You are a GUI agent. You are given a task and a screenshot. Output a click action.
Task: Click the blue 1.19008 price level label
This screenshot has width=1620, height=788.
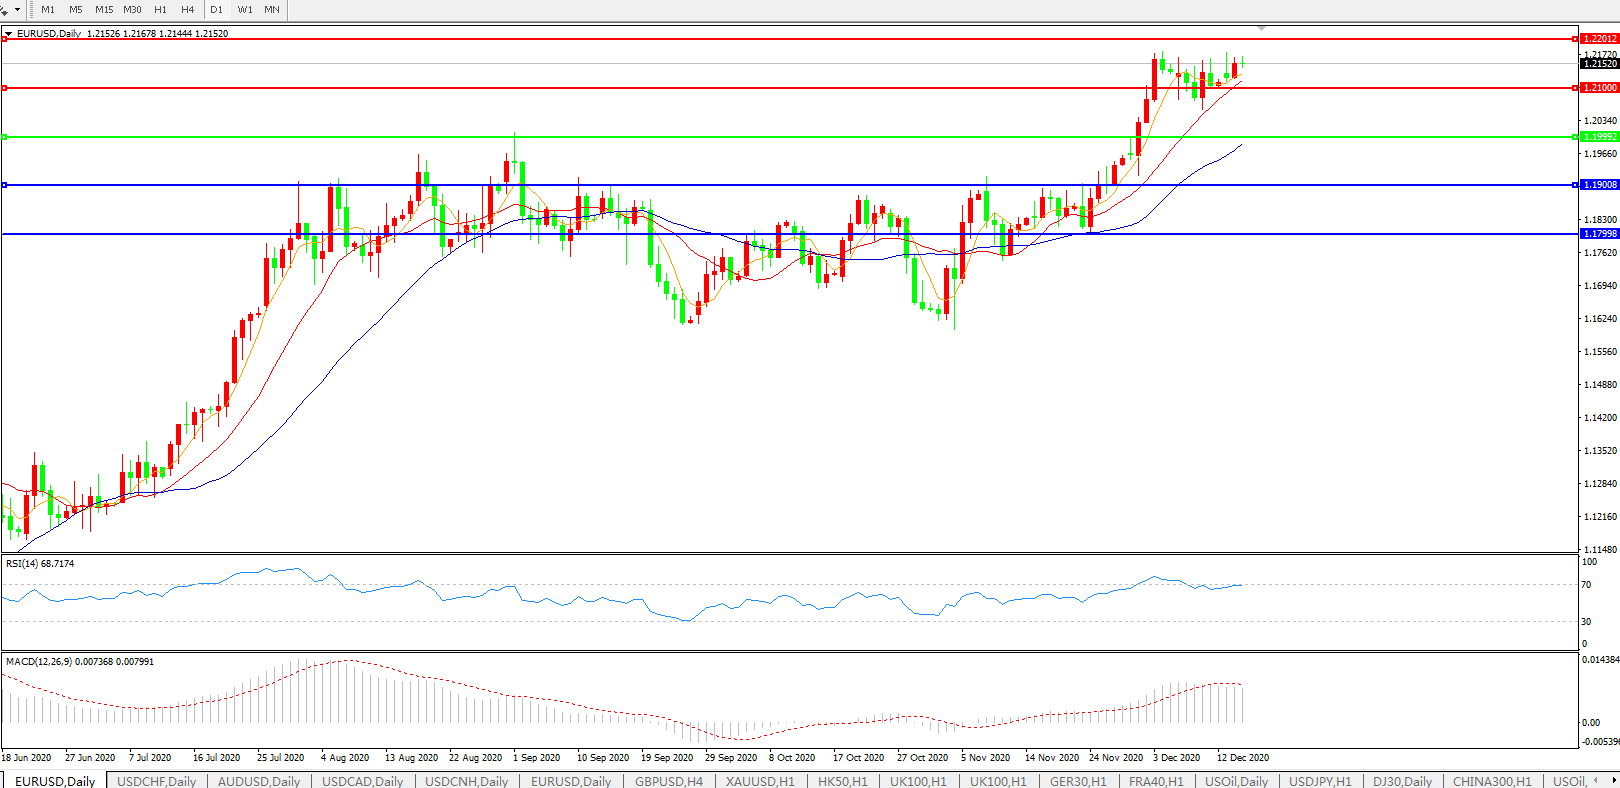click(1600, 185)
